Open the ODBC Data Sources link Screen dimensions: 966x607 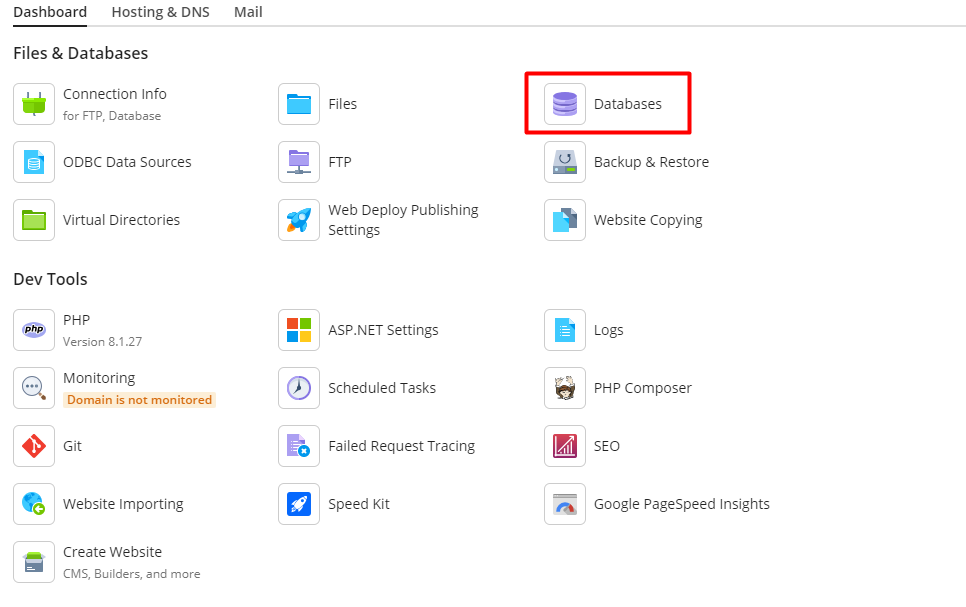pyautogui.click(x=127, y=162)
